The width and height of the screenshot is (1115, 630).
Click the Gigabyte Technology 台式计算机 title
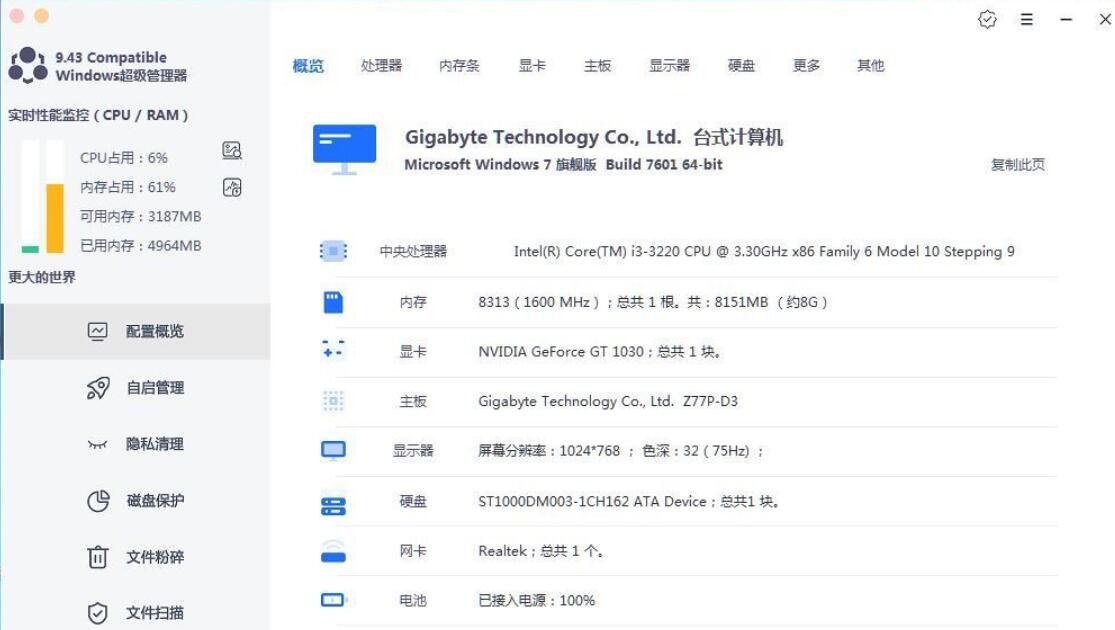(x=594, y=137)
